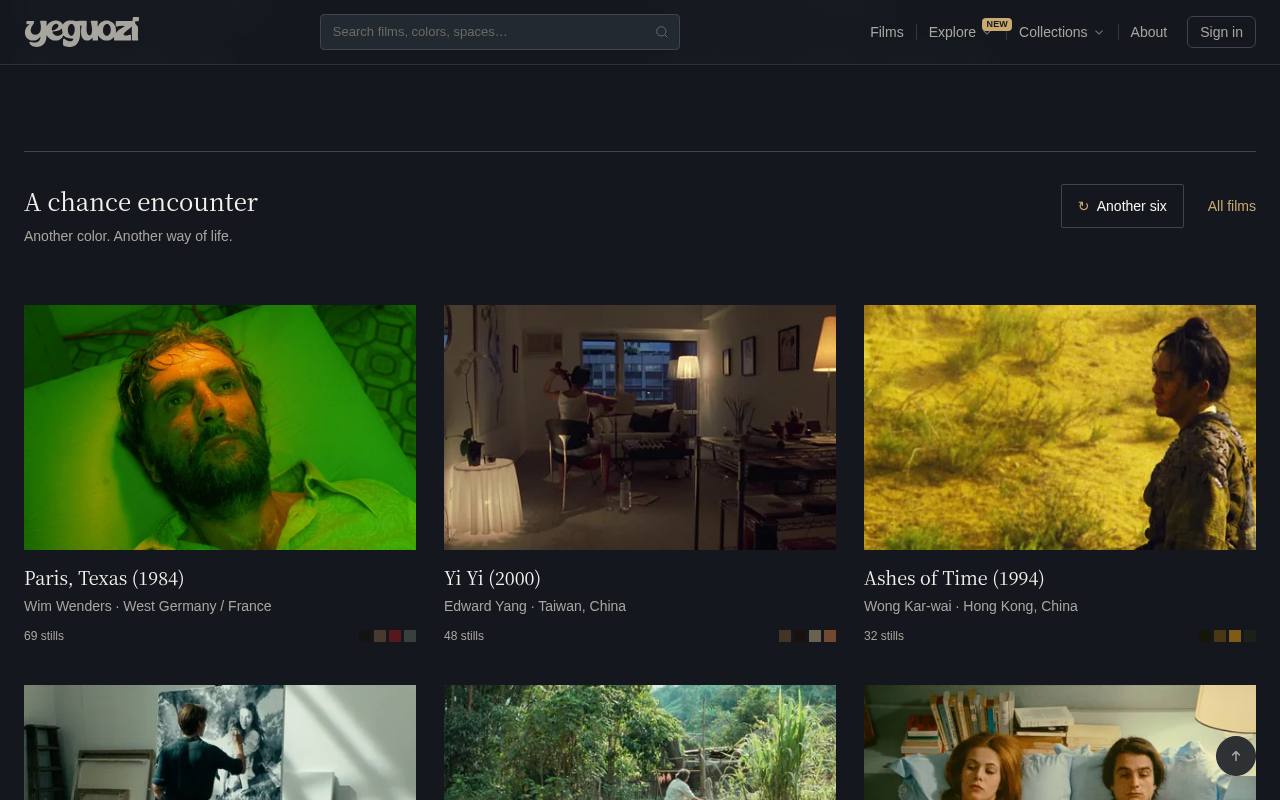
Task: Open the Paris, Texas (1984) title
Action: [104, 578]
